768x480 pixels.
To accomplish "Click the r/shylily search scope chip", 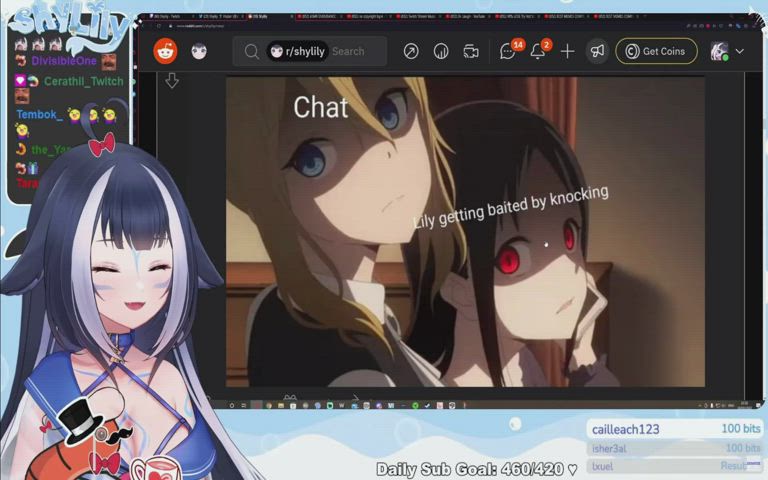I will tap(298, 52).
